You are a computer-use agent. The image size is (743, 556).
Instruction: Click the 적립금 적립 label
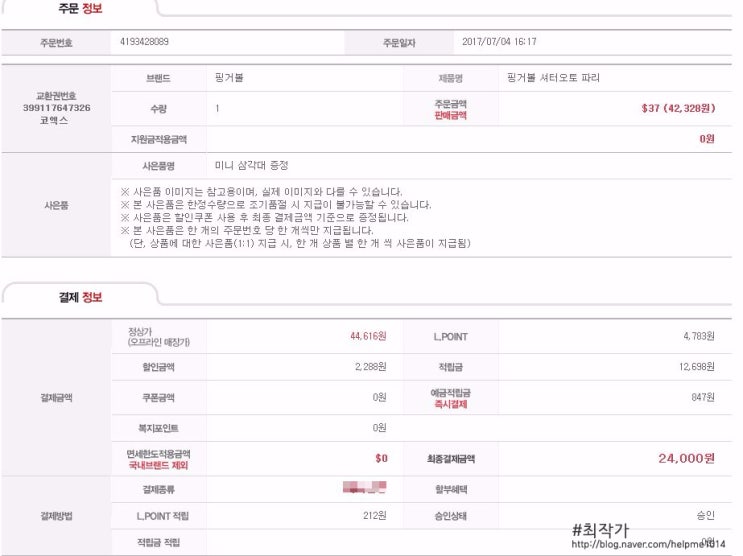pyautogui.click(x=158, y=542)
